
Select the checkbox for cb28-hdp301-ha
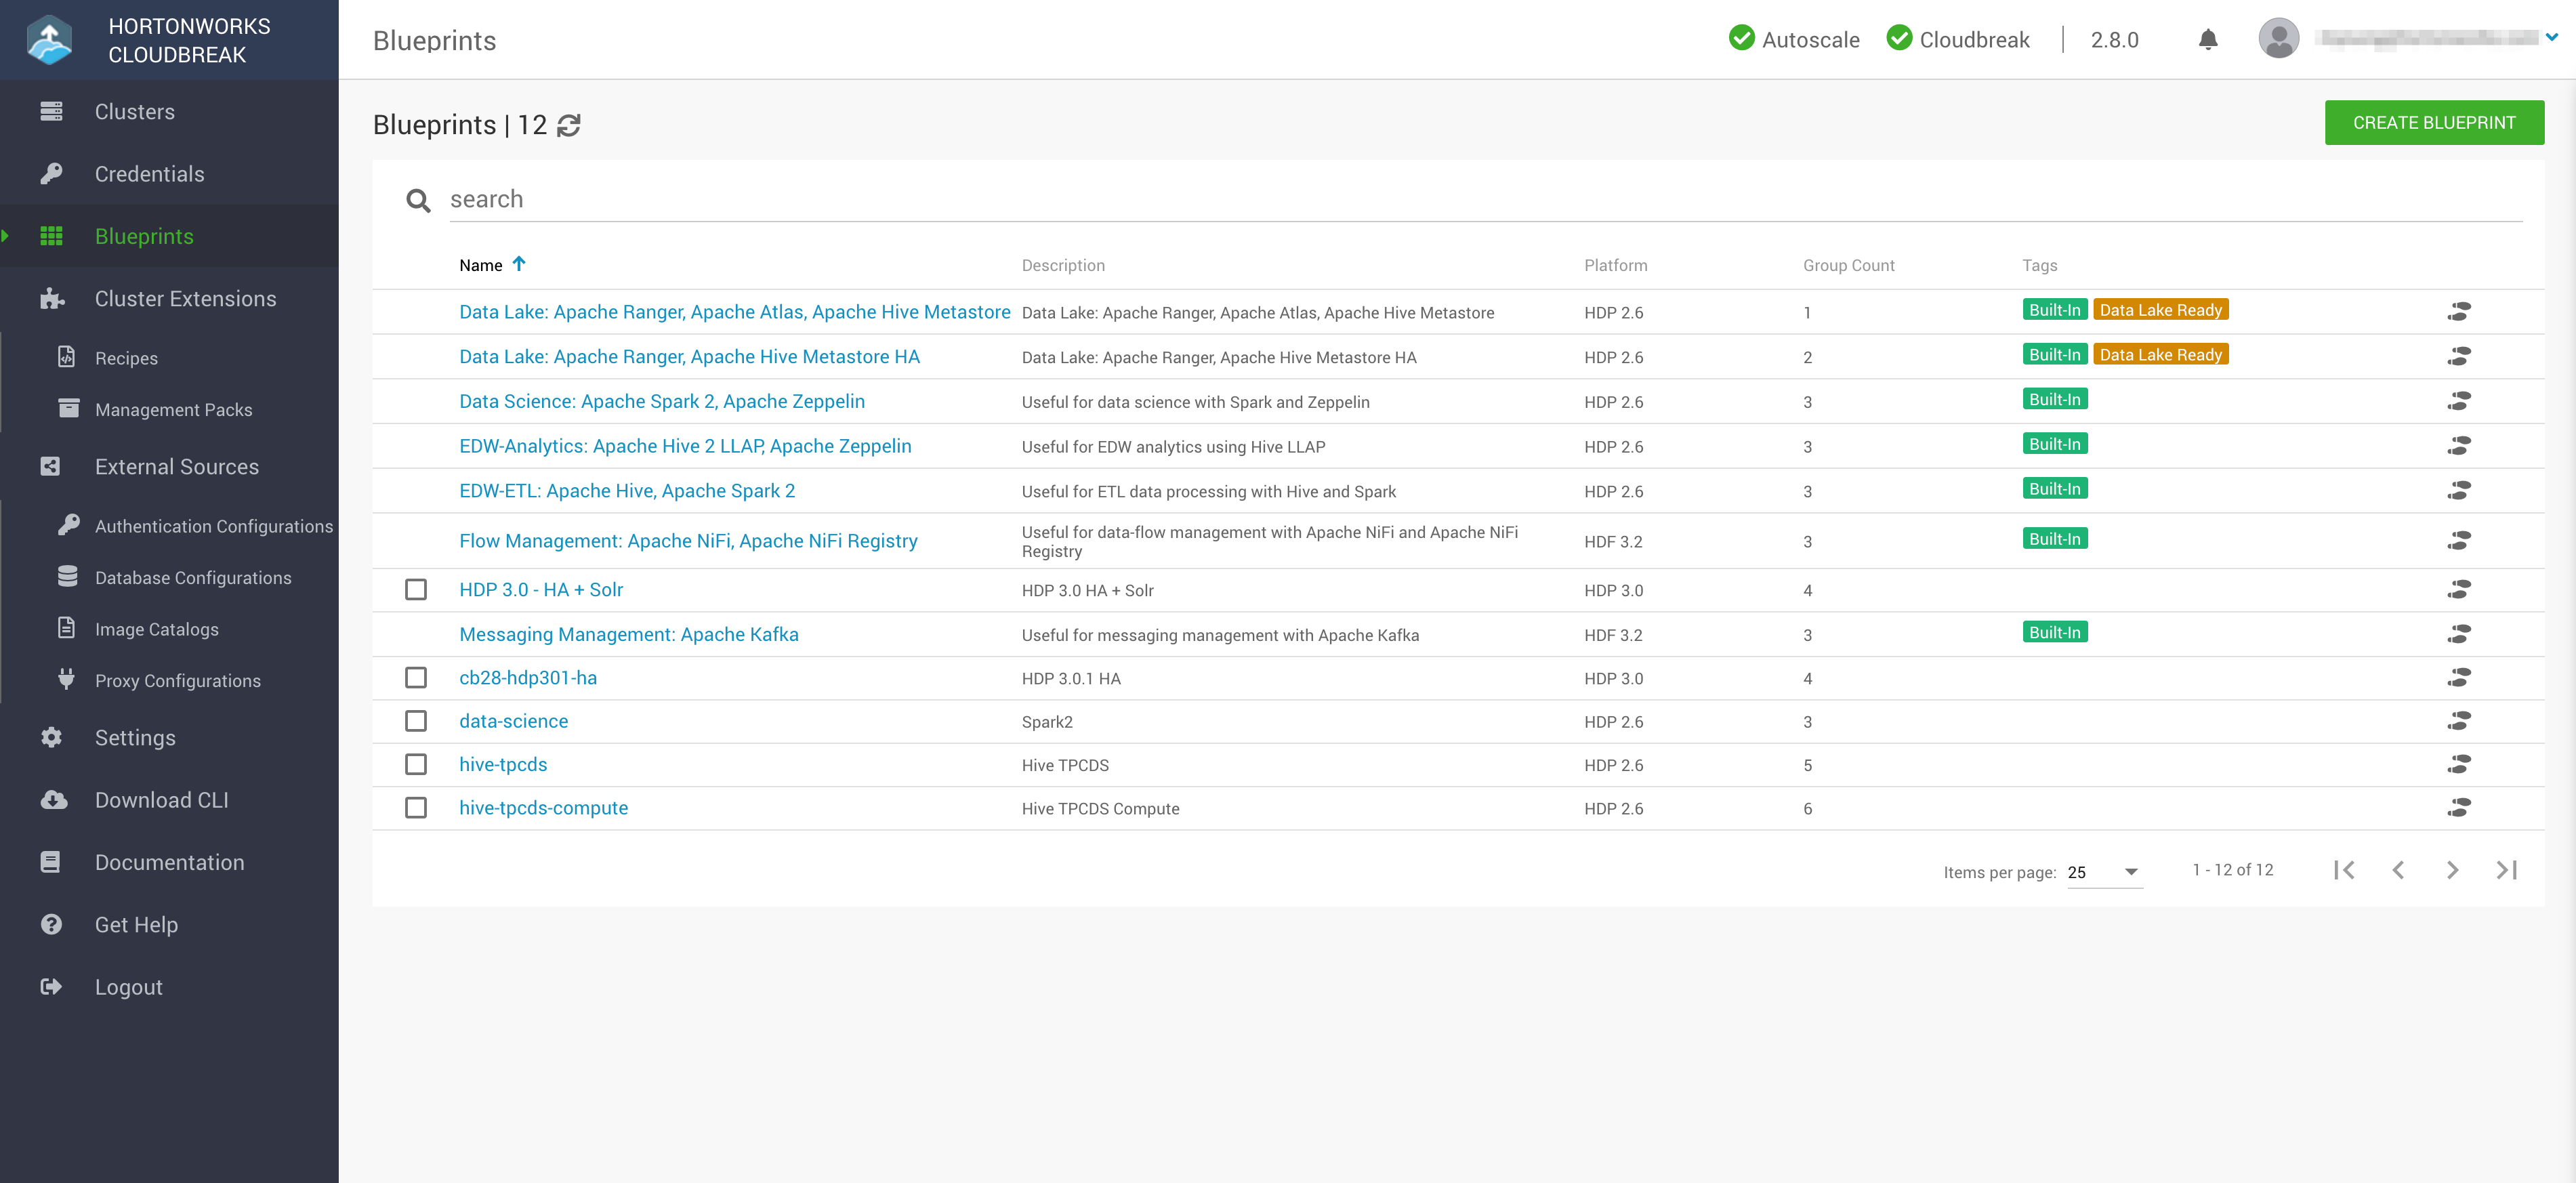tap(416, 677)
